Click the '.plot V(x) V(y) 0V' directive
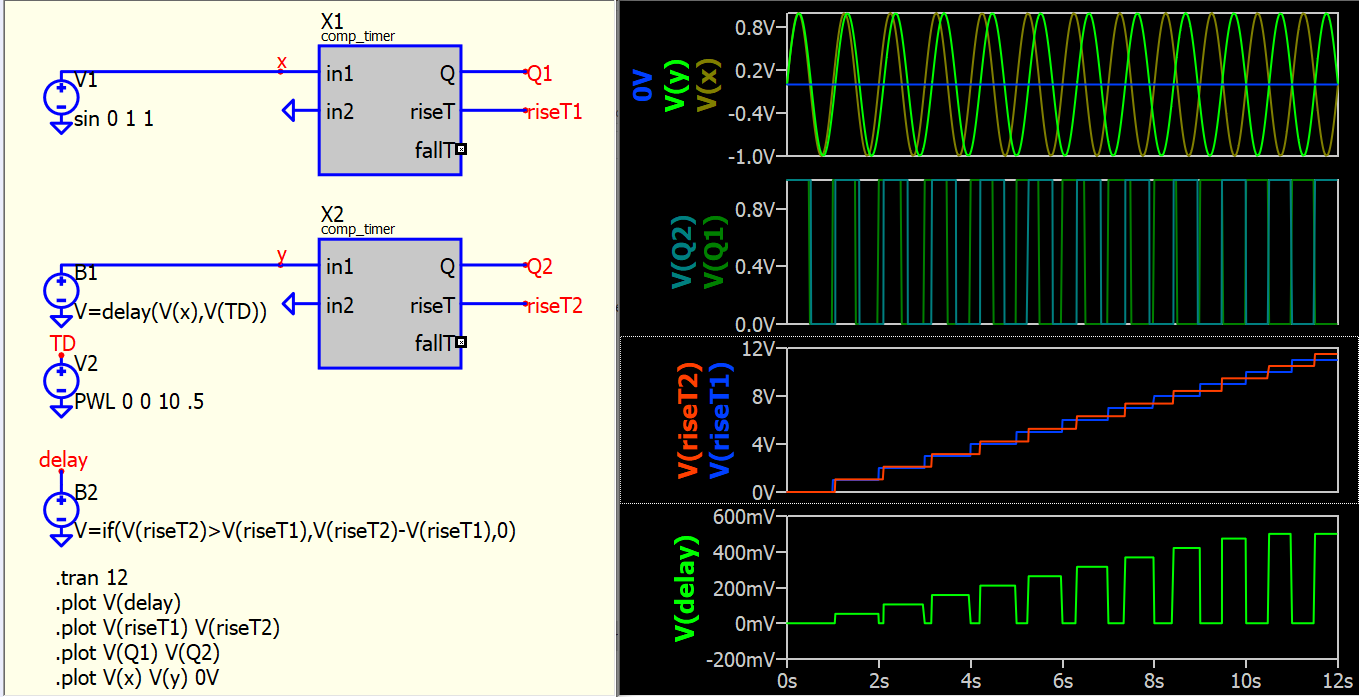 137,679
